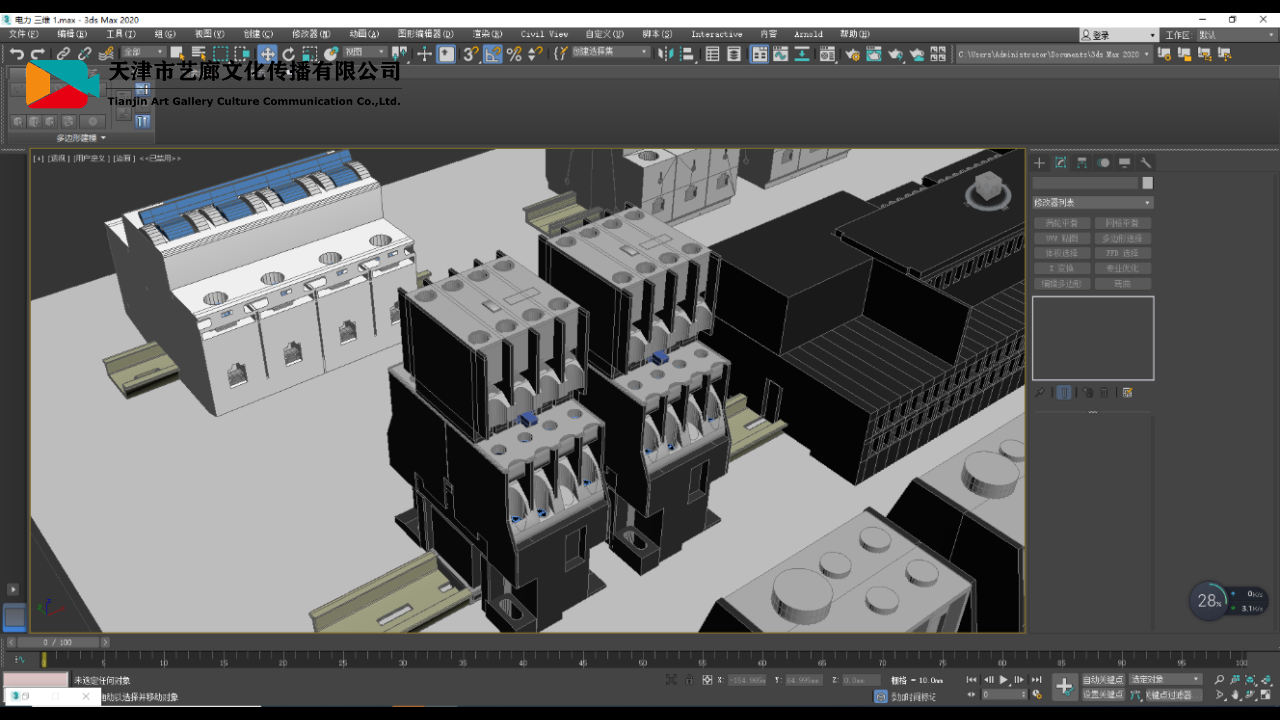Toggle the Window/Crossing selection mode
The height and width of the screenshot is (720, 1280).
point(243,54)
